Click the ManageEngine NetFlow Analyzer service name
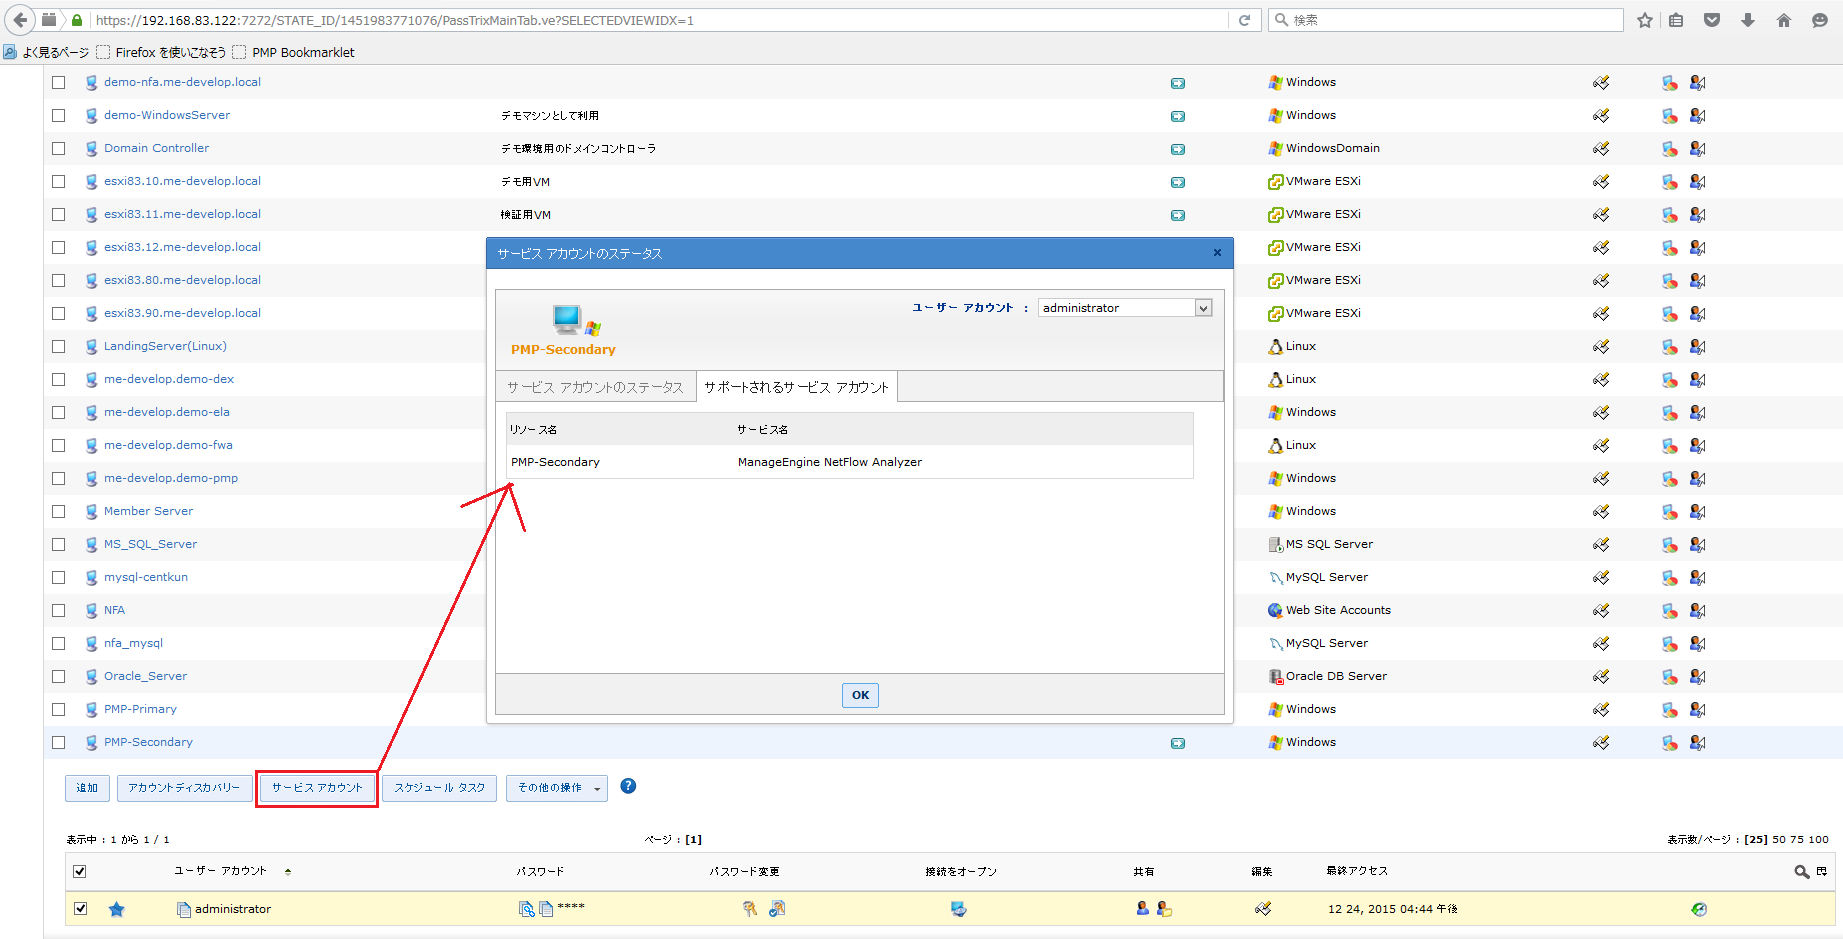Viewport: 1843px width, 939px height. click(830, 462)
